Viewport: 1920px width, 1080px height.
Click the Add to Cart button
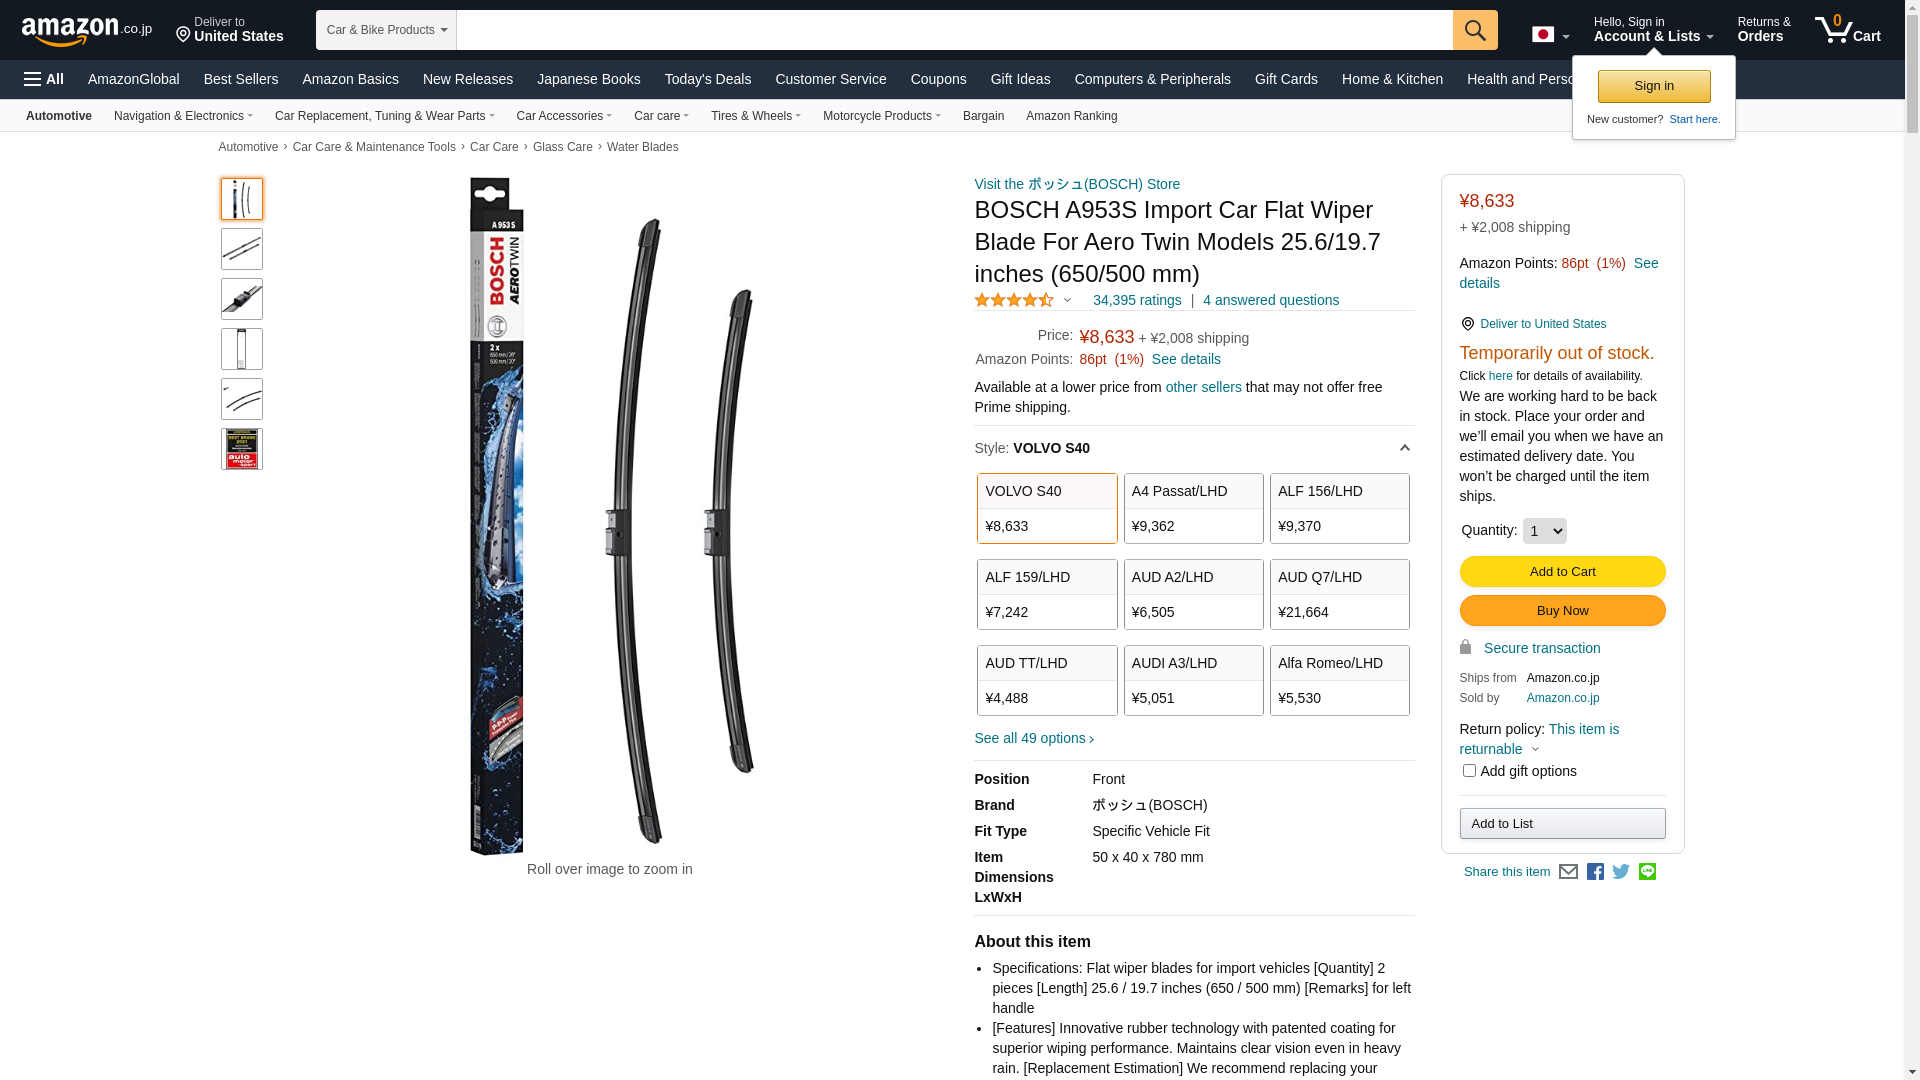click(x=1562, y=572)
